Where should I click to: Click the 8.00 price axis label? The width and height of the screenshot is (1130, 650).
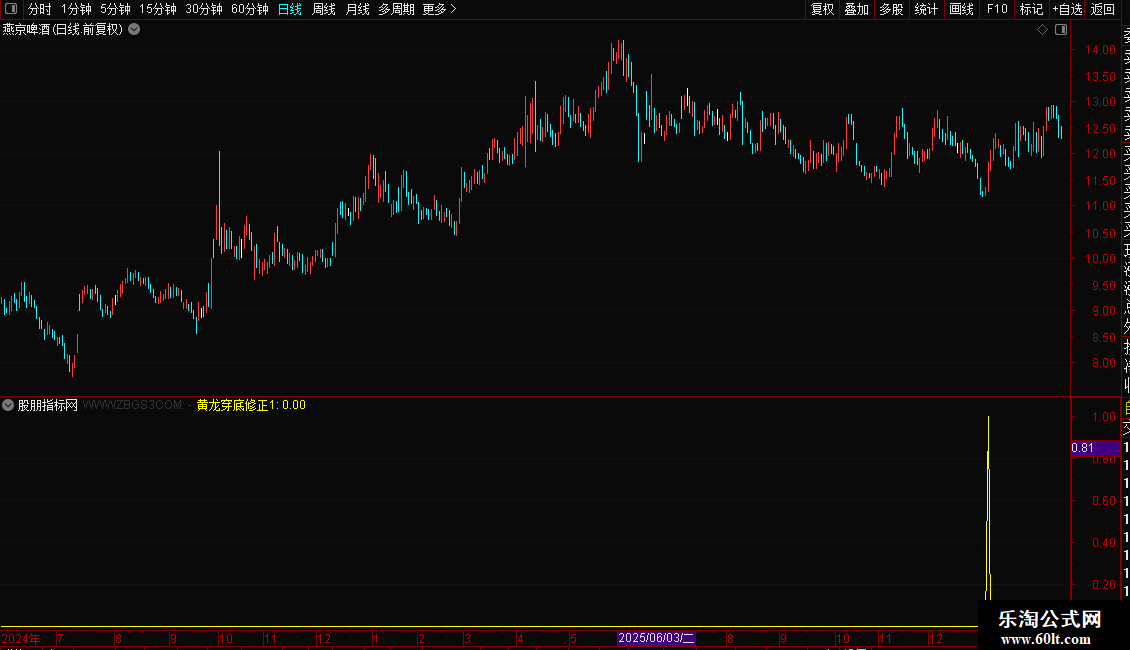(1103, 363)
